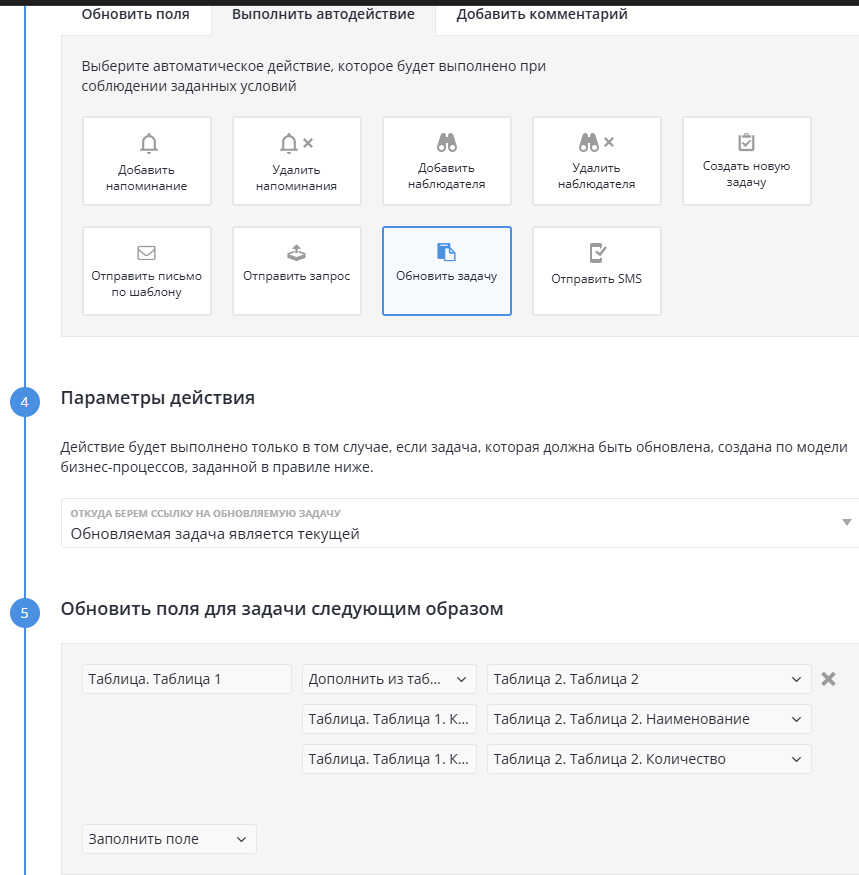859x875 pixels.
Task: Expand the Таблица 2. Таблица 2 source dropdown
Action: pos(648,679)
